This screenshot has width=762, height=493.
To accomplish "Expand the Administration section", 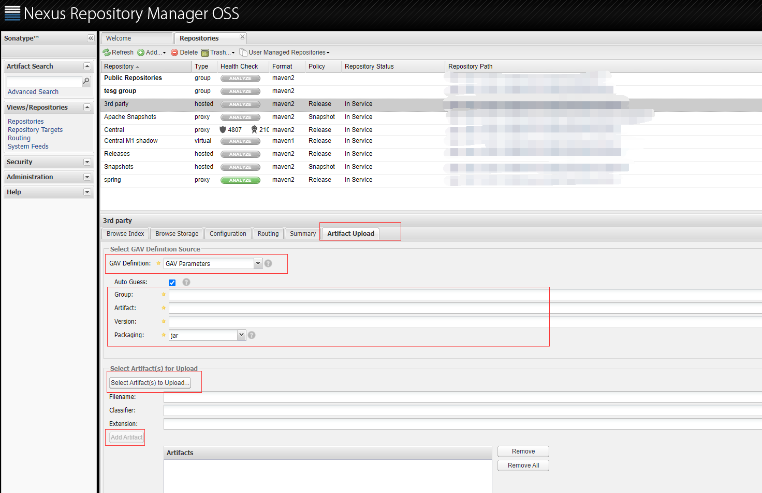I will (x=87, y=177).
